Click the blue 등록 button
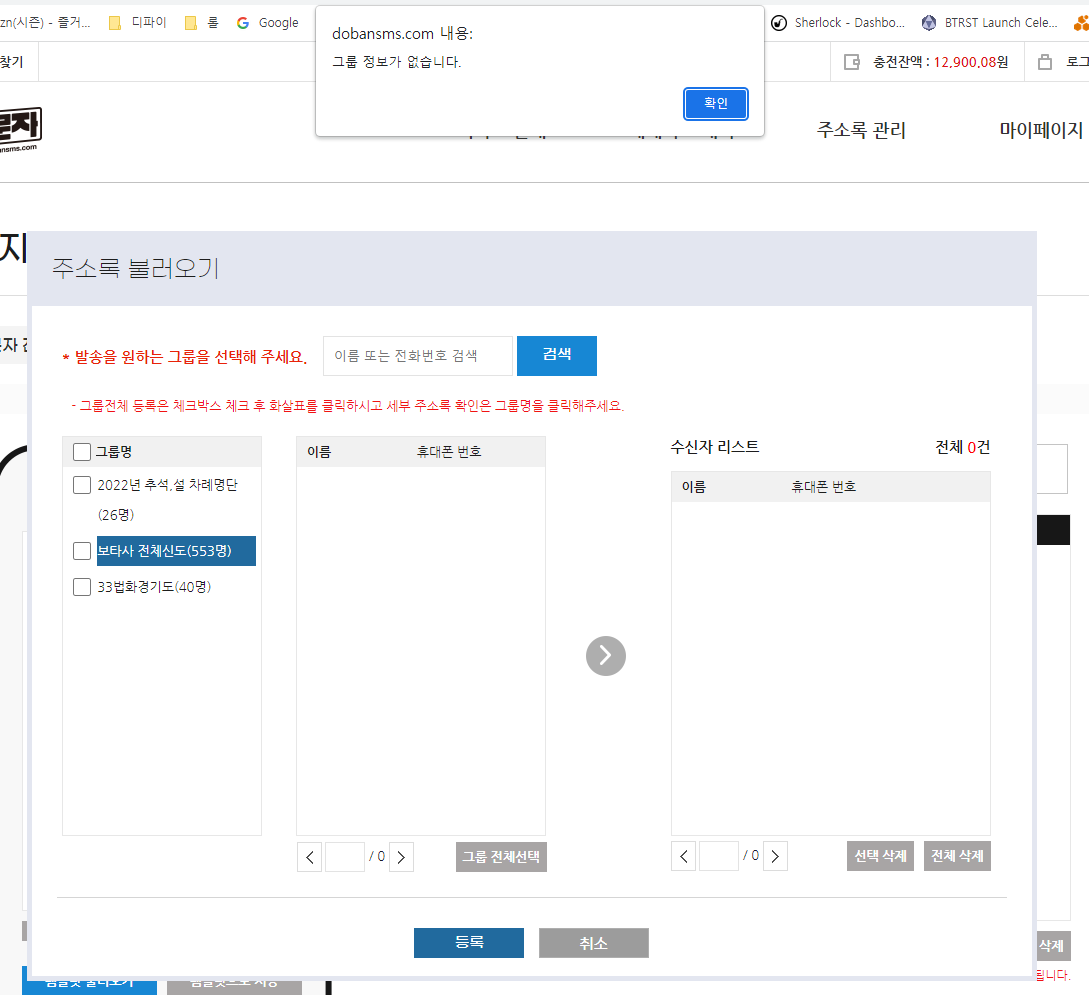The height and width of the screenshot is (995, 1089). [468, 943]
